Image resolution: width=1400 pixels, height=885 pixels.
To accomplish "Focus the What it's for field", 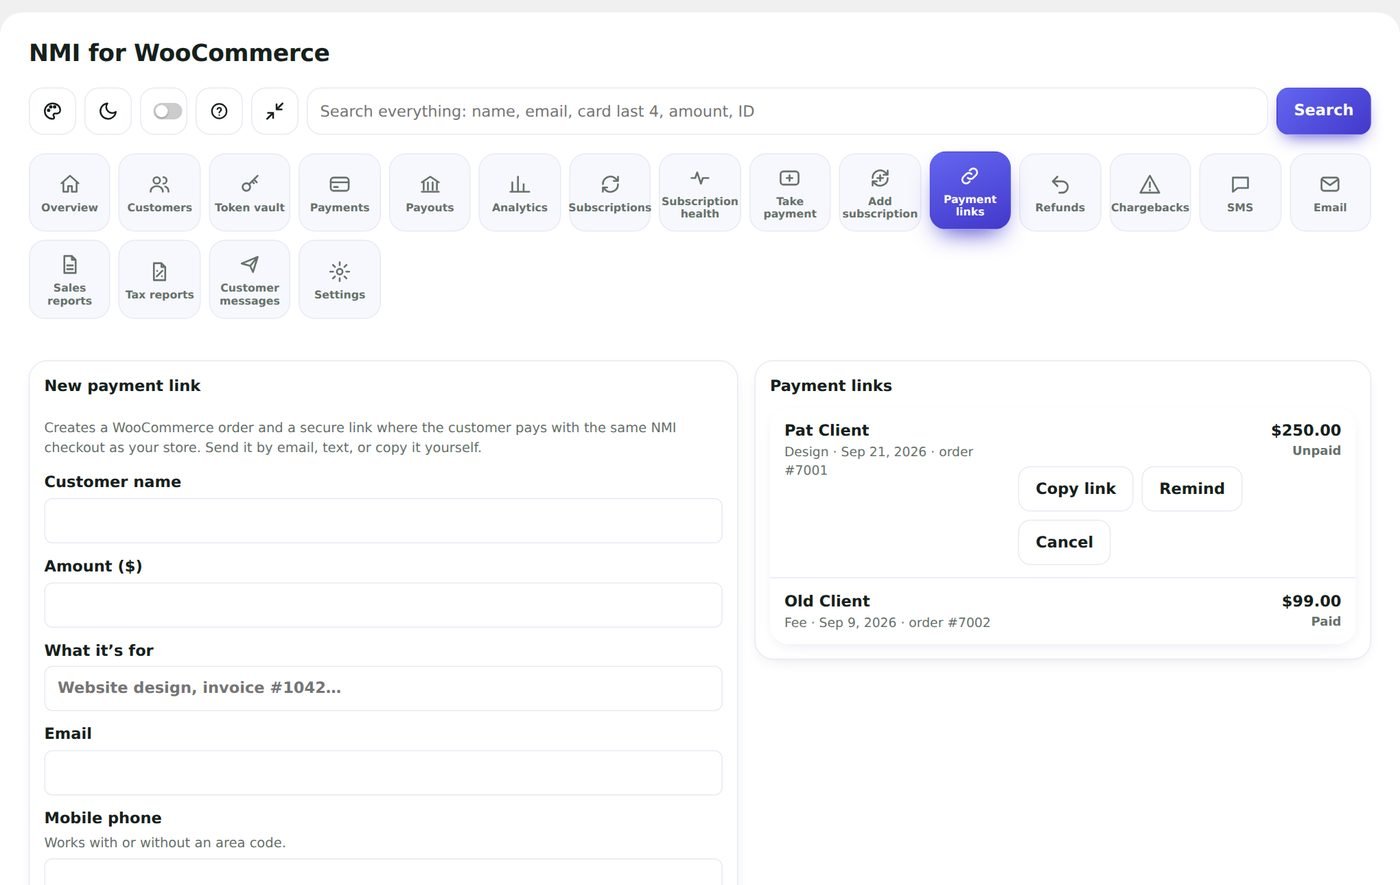I will 383,688.
